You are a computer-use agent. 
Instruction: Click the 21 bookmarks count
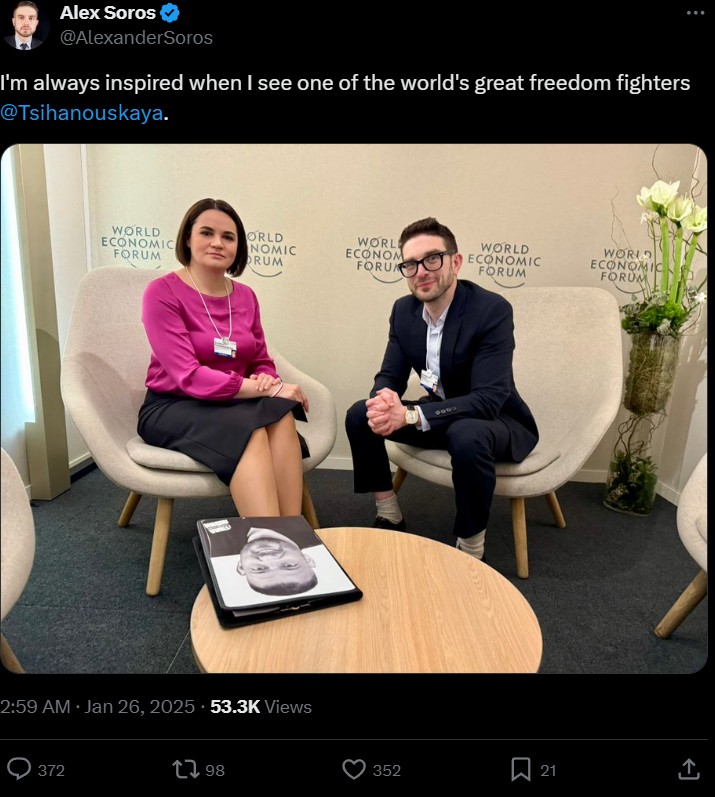[548, 770]
